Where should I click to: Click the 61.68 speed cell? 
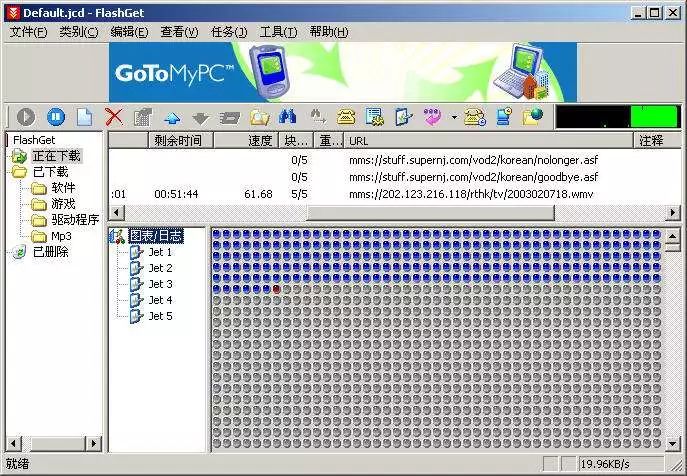point(259,194)
